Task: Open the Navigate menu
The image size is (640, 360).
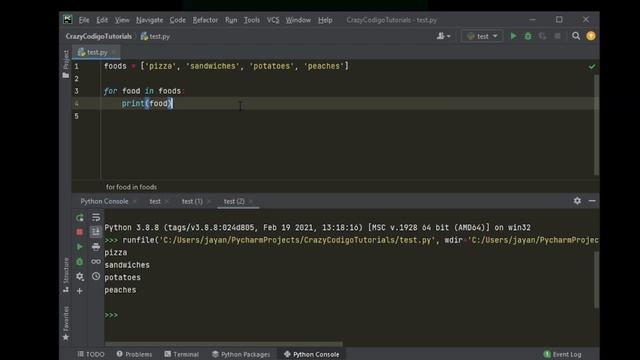Action: click(x=149, y=20)
